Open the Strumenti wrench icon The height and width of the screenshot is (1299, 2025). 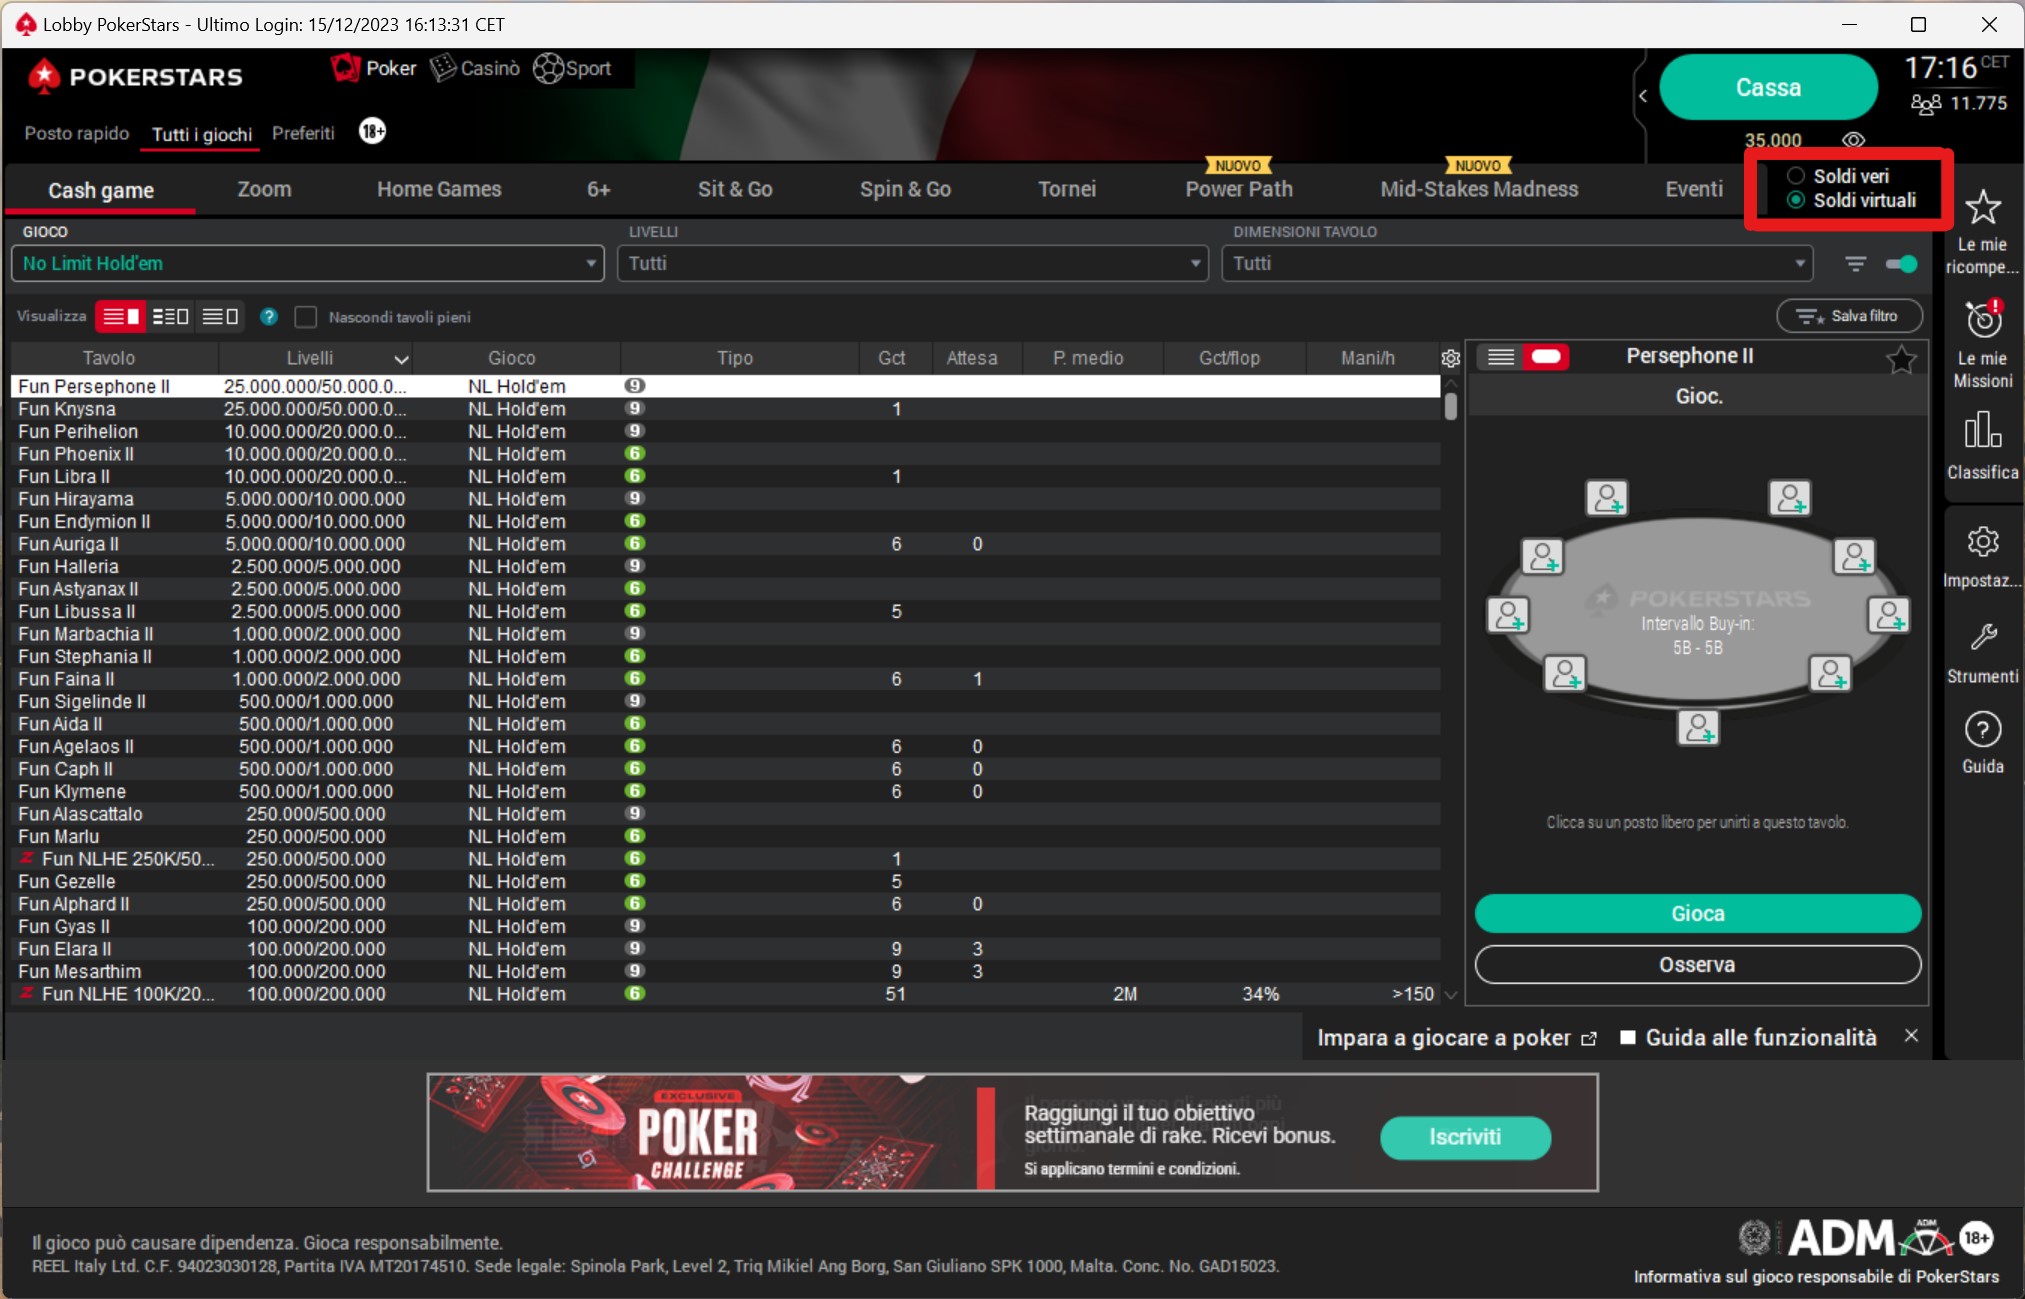tap(1982, 637)
